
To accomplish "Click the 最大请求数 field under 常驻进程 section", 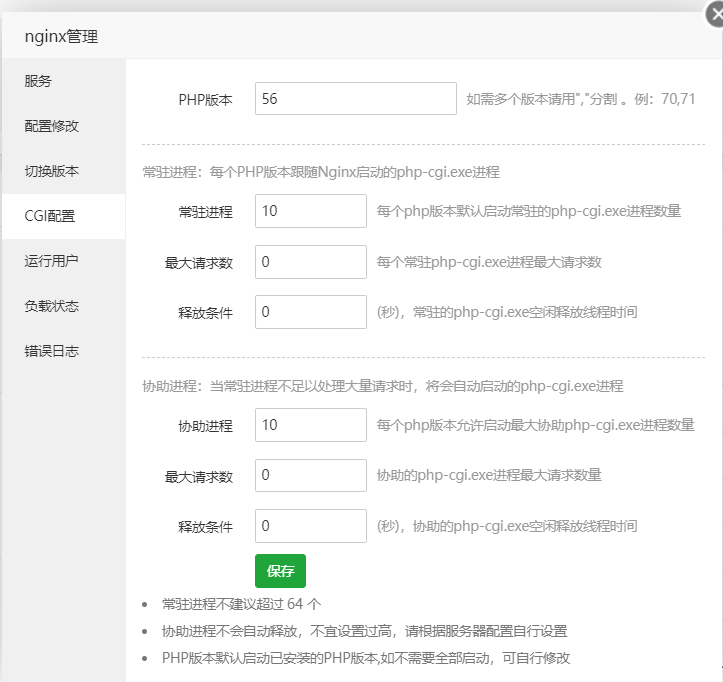I will pos(311,262).
